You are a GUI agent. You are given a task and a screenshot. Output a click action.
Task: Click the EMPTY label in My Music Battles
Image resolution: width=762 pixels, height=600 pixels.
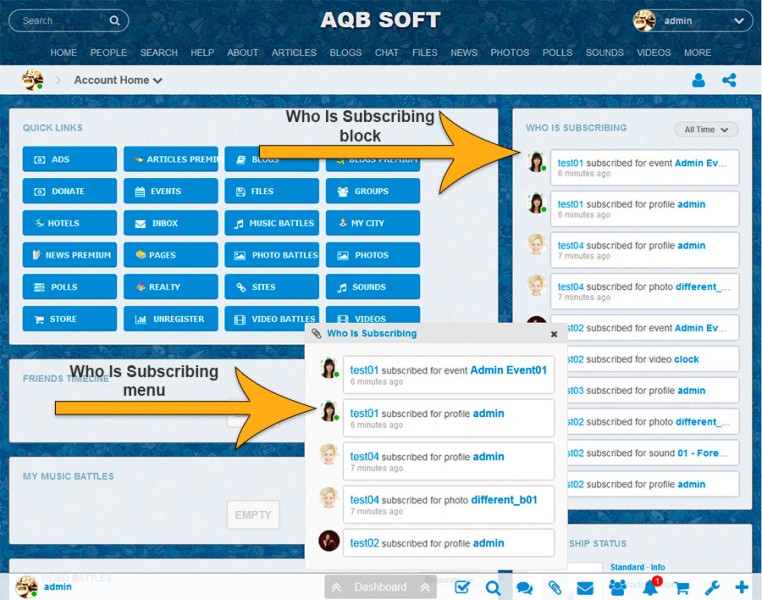(253, 514)
